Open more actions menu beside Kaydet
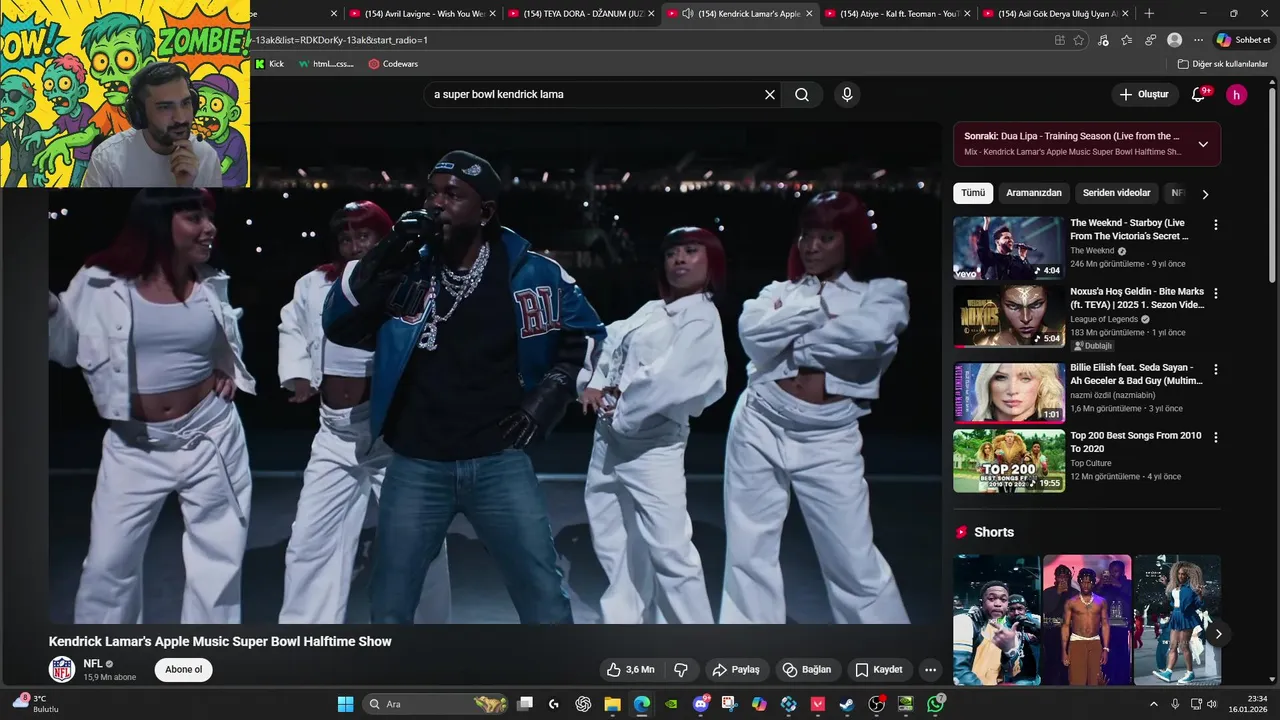Image resolution: width=1280 pixels, height=720 pixels. coord(930,670)
